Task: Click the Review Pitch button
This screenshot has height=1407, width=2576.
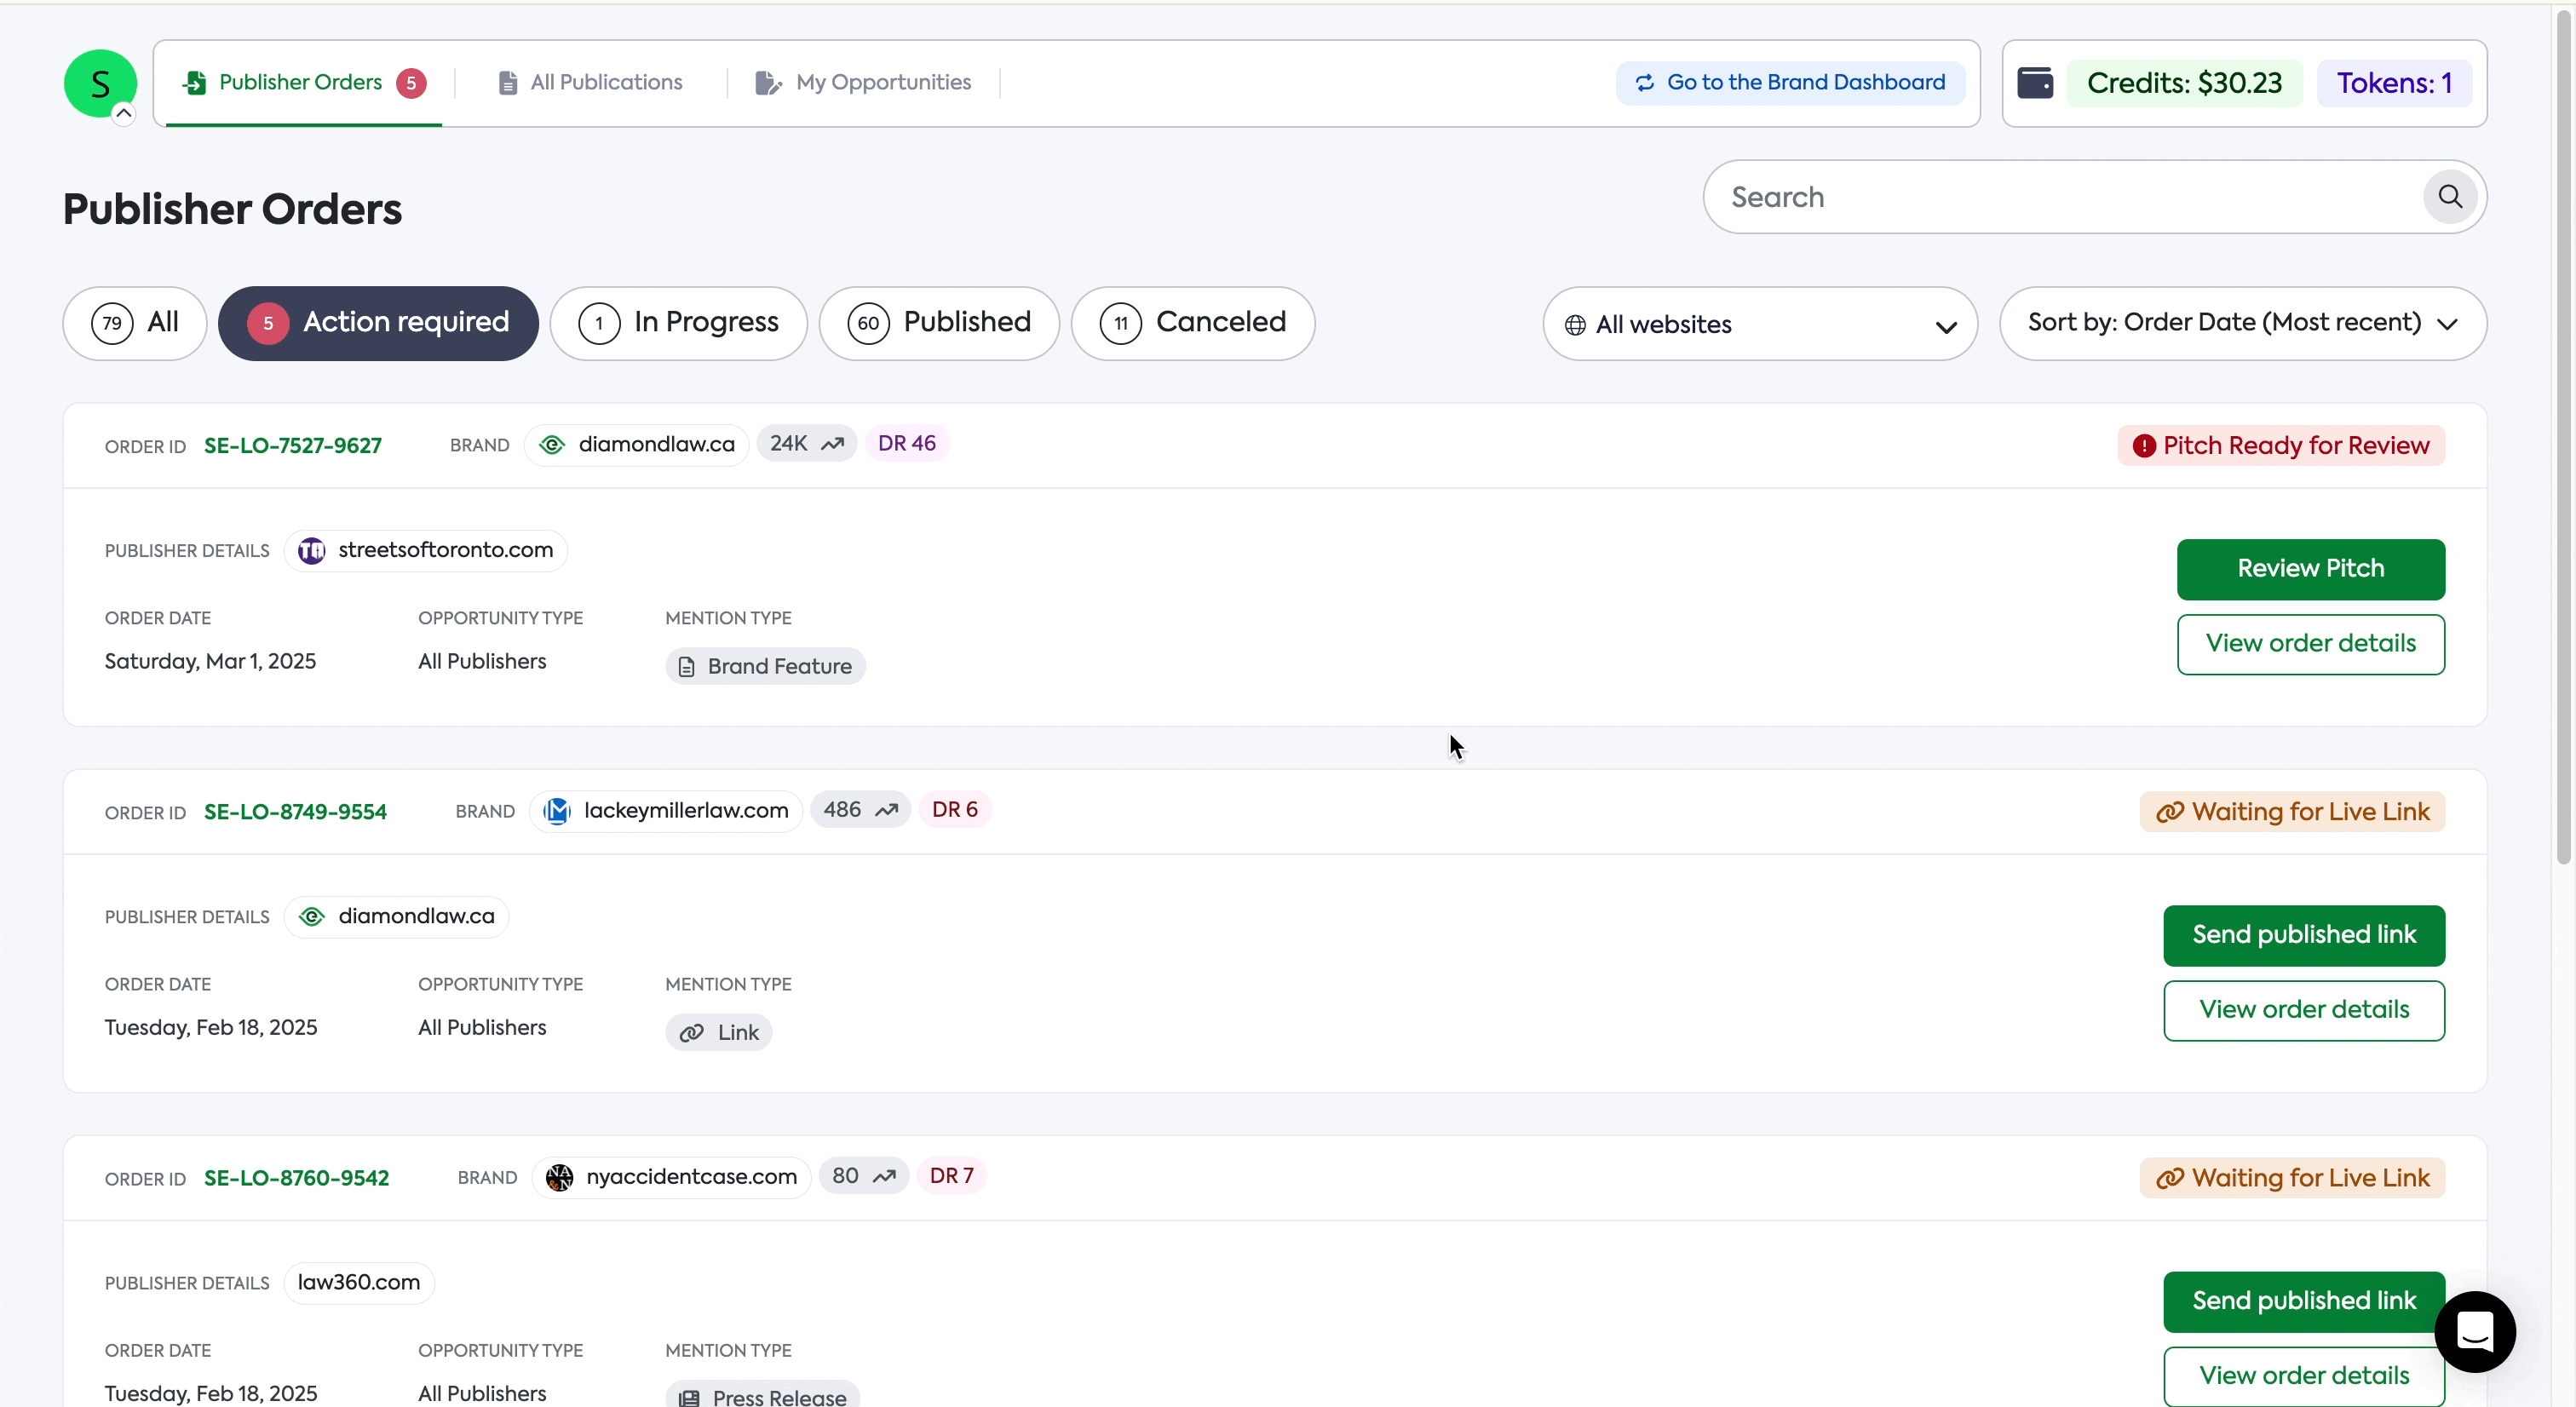Action: pyautogui.click(x=2311, y=569)
